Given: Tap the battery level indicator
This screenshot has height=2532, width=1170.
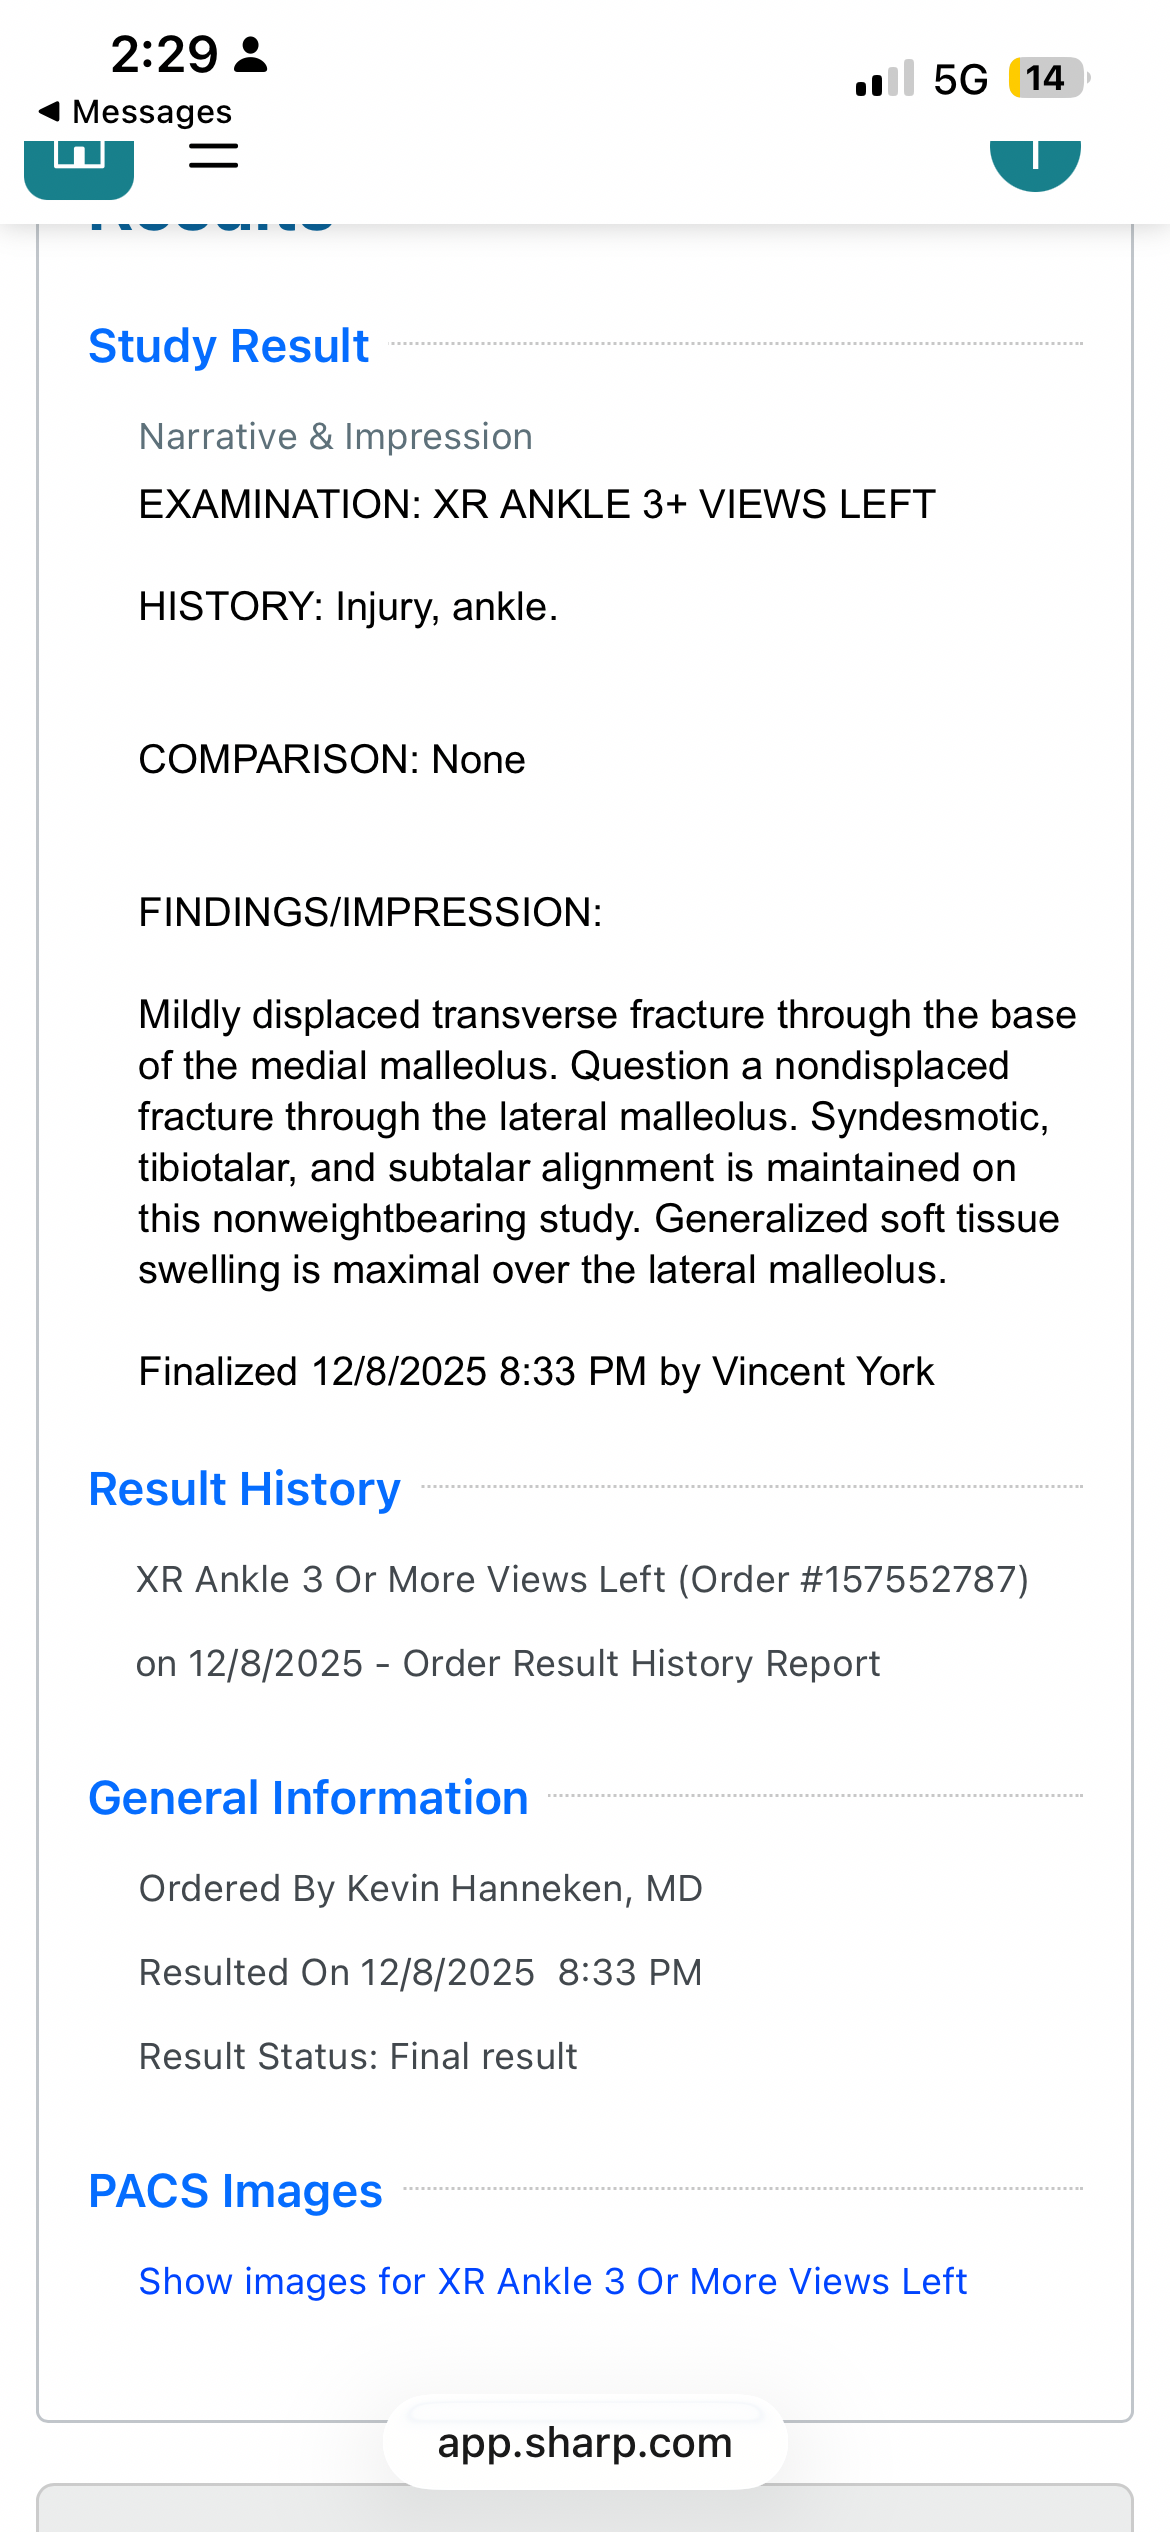Looking at the screenshot, I should (x=1047, y=78).
